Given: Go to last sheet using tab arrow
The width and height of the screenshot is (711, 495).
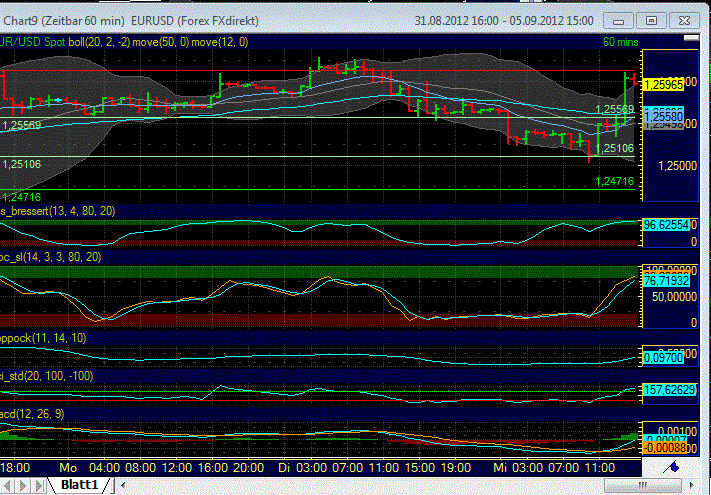Looking at the screenshot, I should click(40, 485).
